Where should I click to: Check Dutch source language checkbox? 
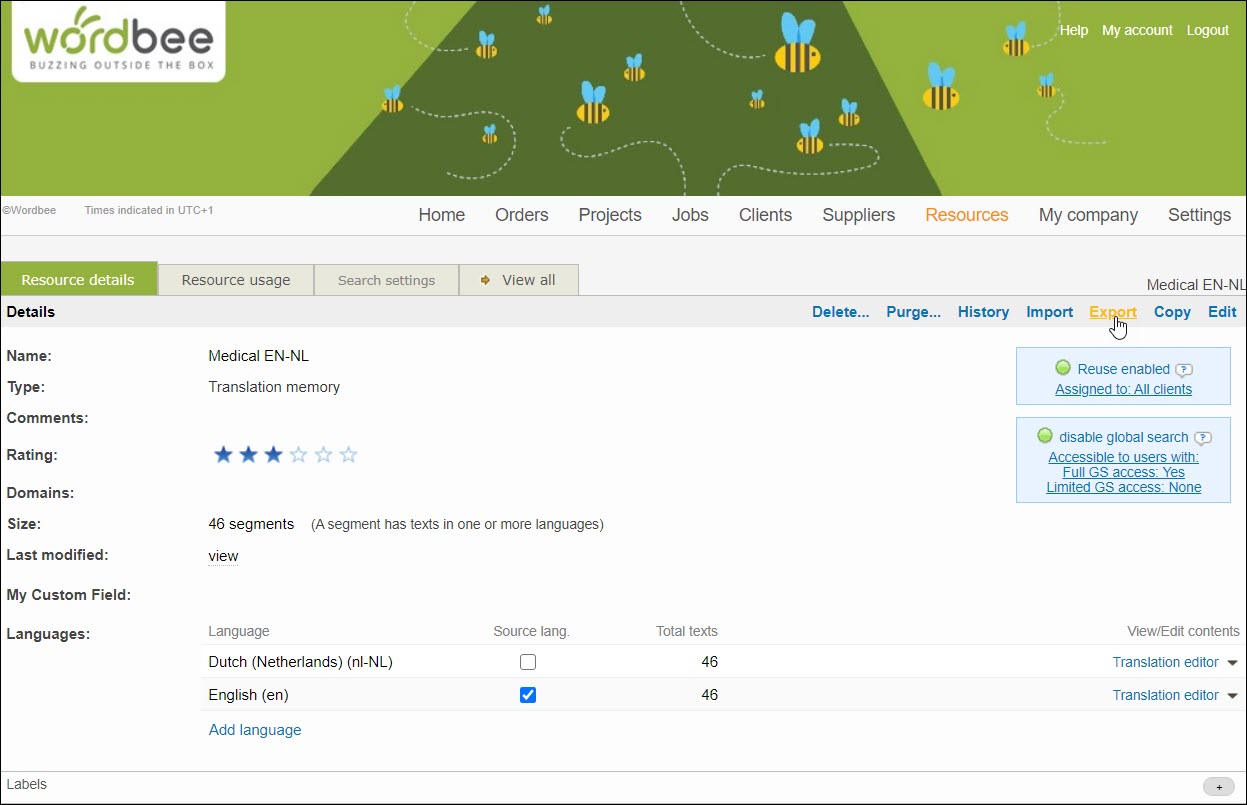pyautogui.click(x=528, y=662)
